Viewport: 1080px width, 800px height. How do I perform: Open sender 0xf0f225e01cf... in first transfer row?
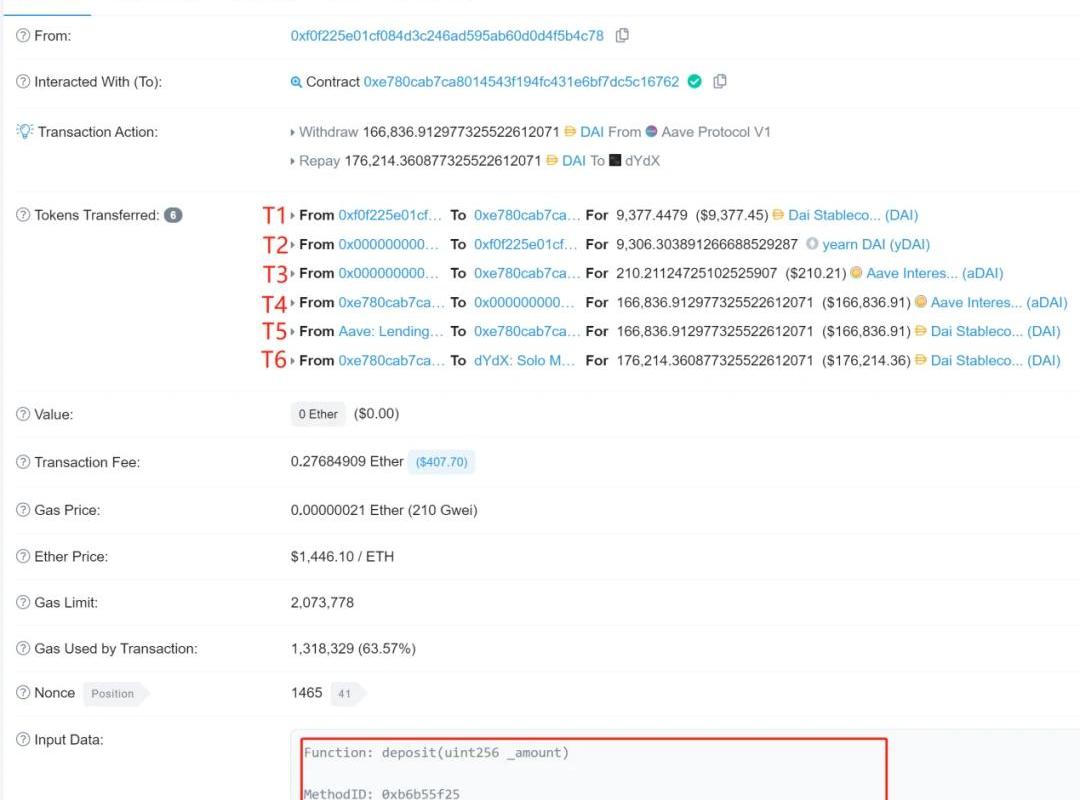click(x=390, y=215)
